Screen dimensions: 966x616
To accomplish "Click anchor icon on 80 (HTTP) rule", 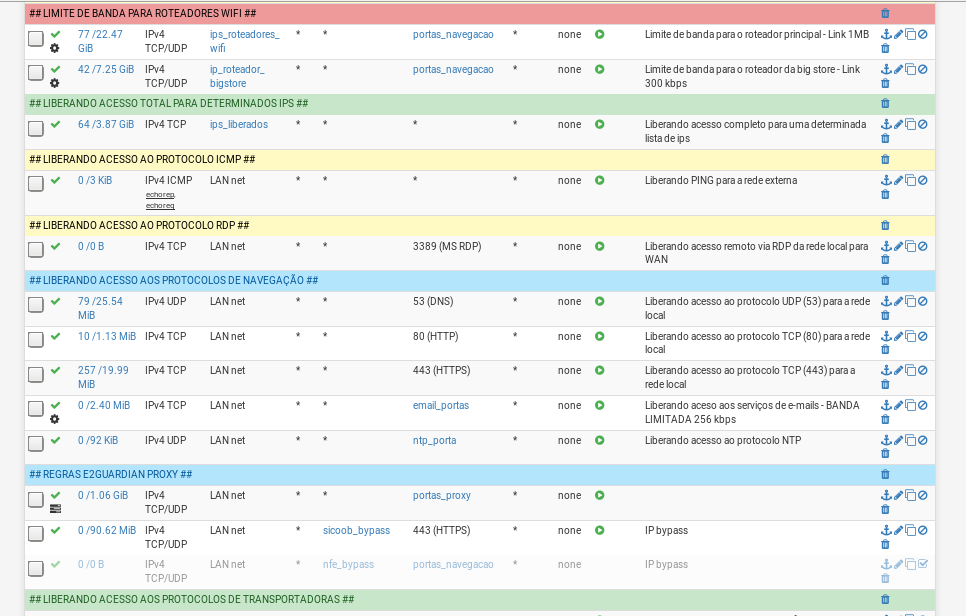I will pyautogui.click(x=885, y=336).
